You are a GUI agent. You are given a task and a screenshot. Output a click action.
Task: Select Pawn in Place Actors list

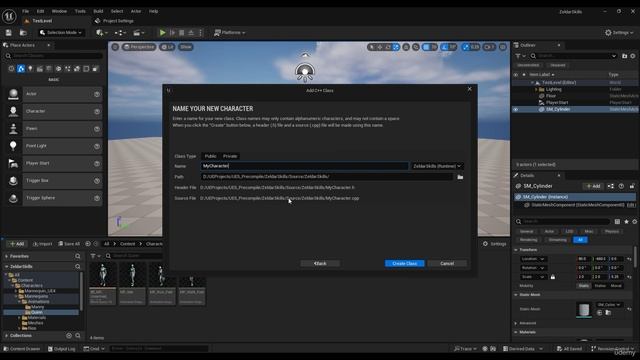pyautogui.click(x=54, y=129)
